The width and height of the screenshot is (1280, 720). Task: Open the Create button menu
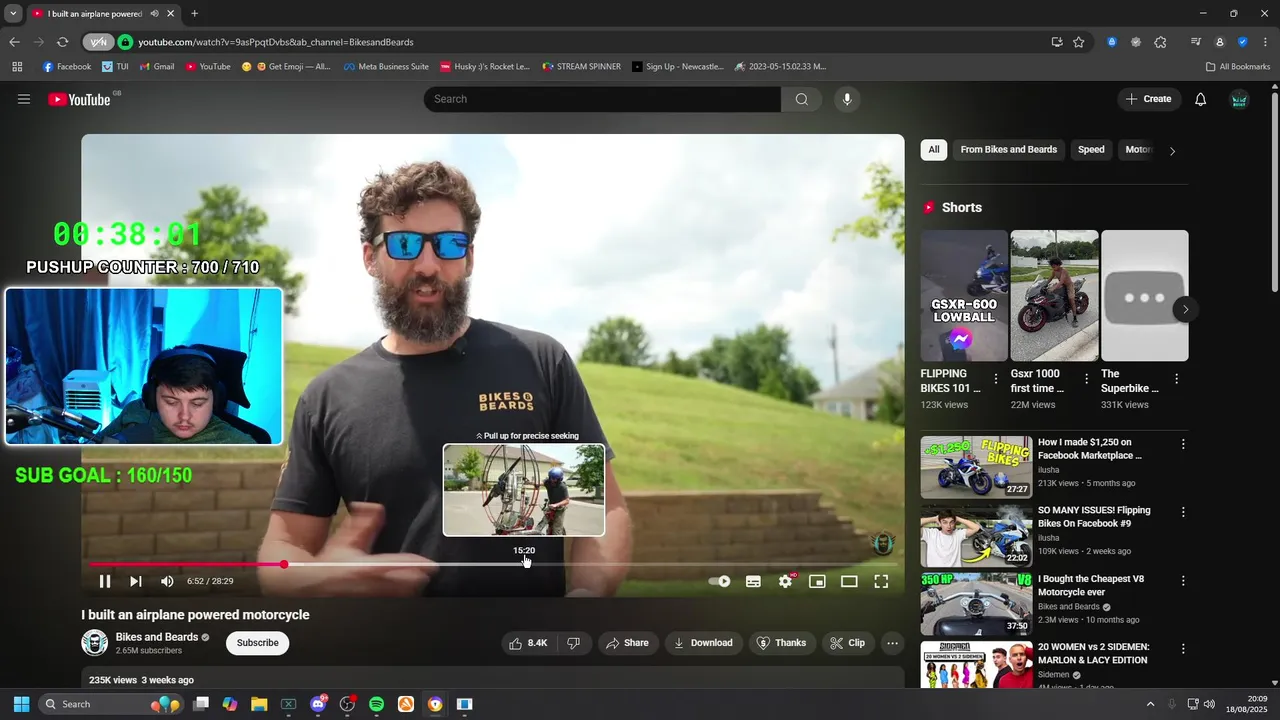1149,99
